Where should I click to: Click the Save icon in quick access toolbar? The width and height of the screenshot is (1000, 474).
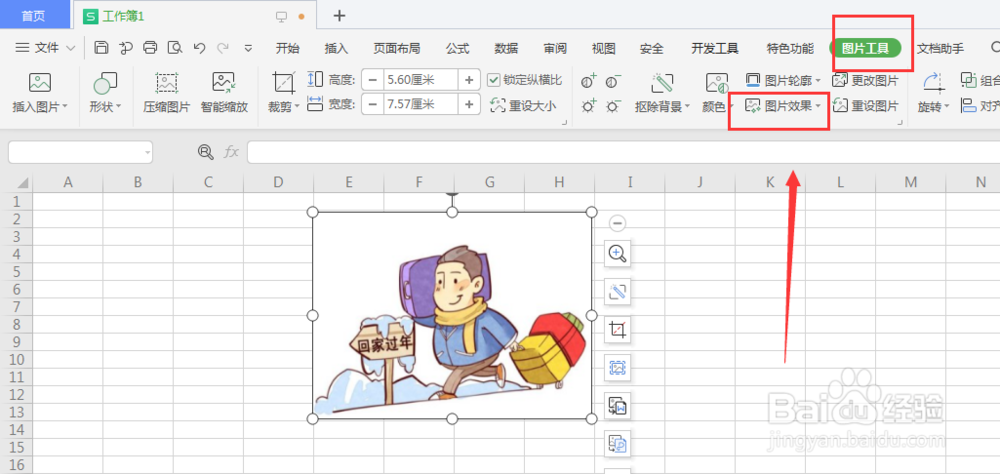101,47
